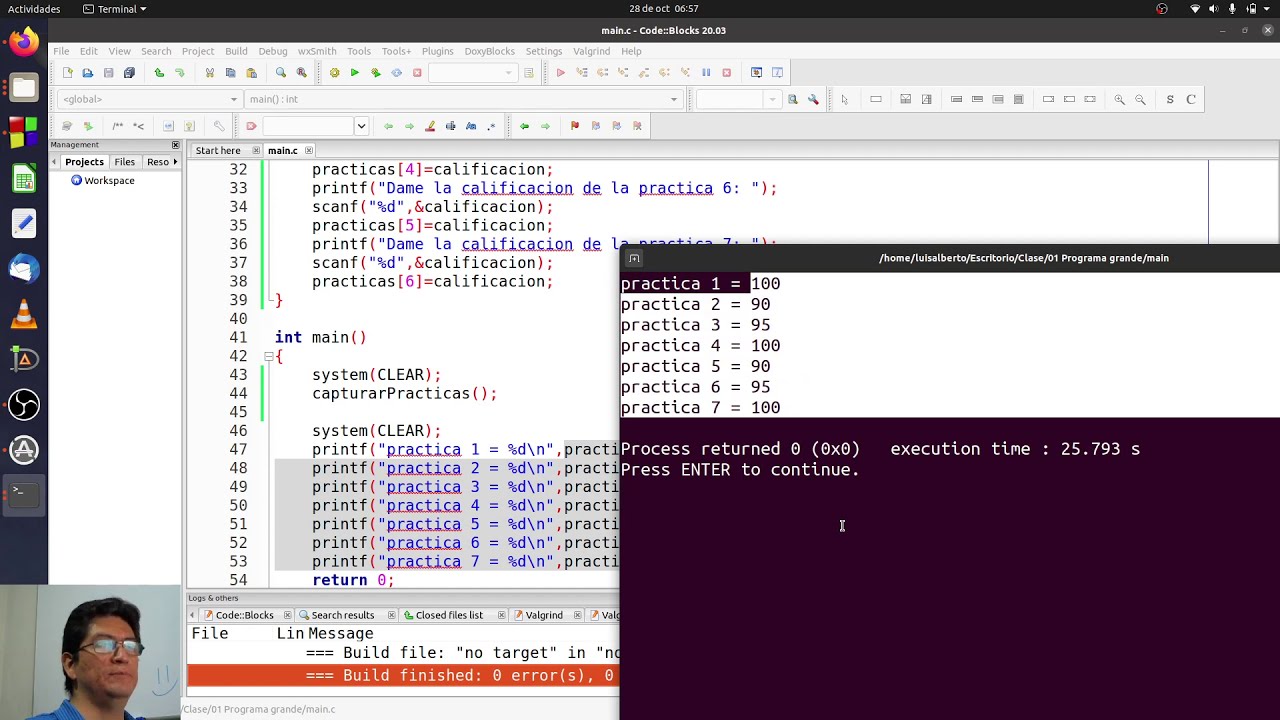The height and width of the screenshot is (720, 1280).
Task: Click Actividades in the top bar
Action: (34, 9)
